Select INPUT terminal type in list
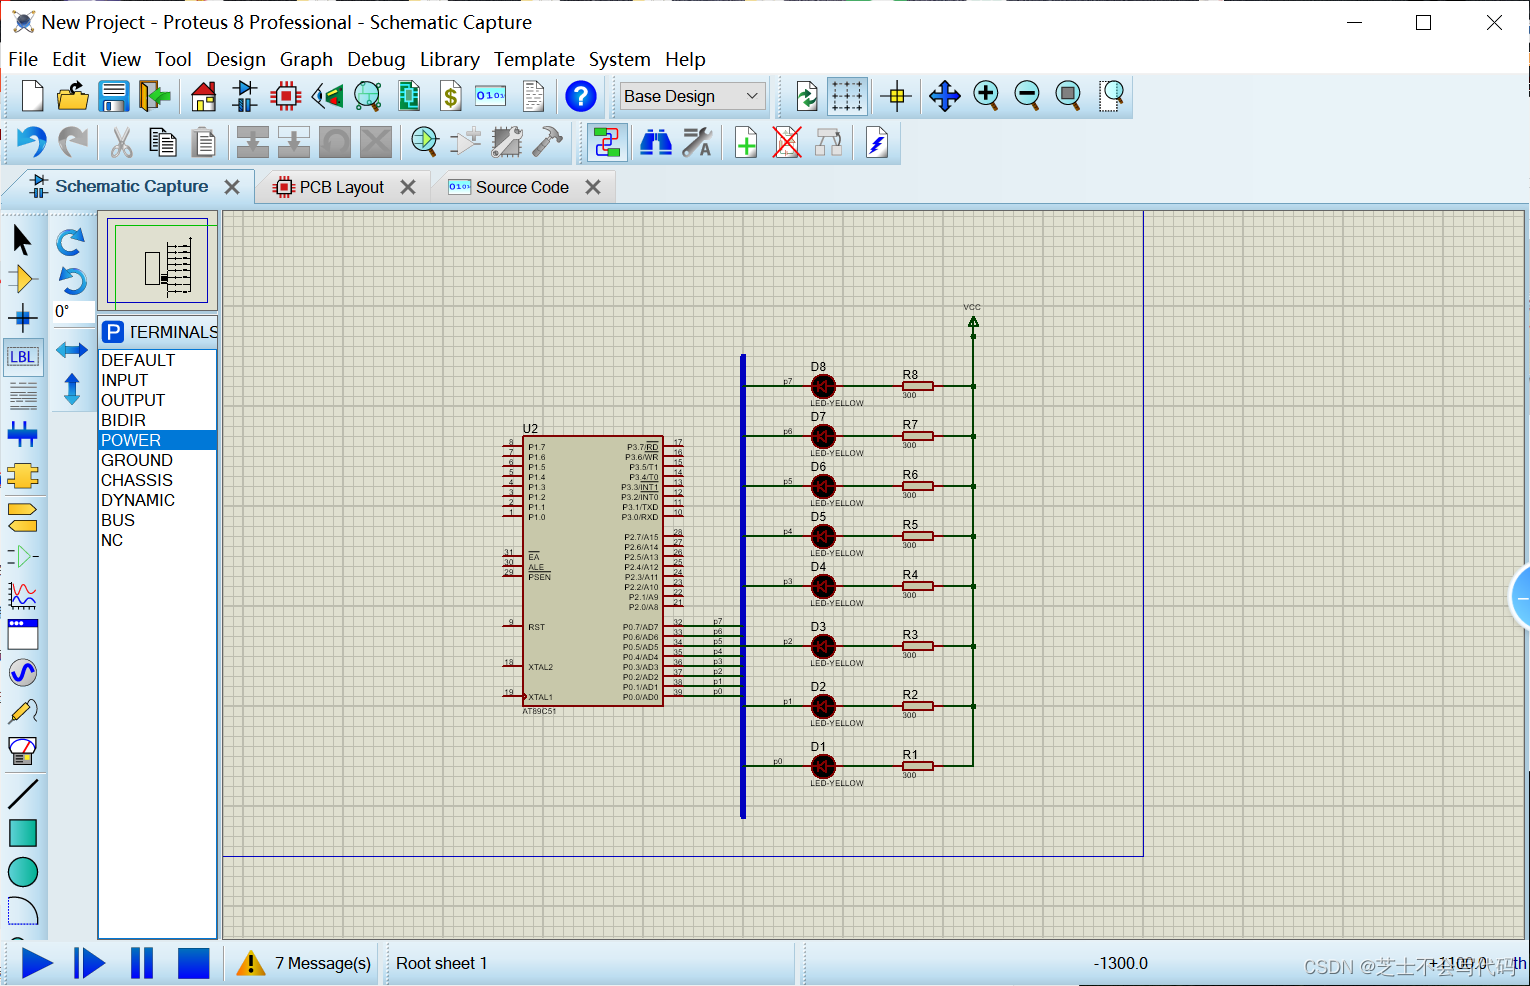The height and width of the screenshot is (986, 1530). (157, 380)
